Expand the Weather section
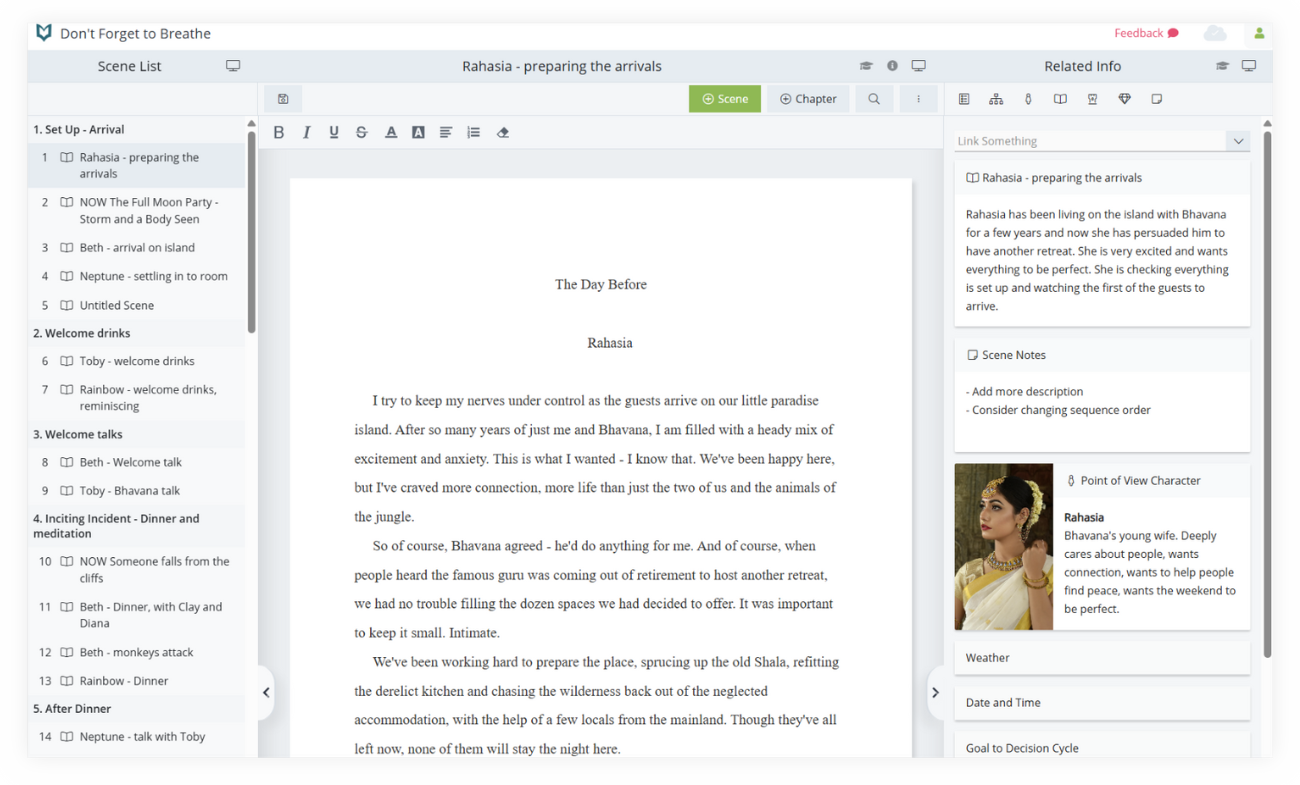1300x785 pixels. [x=1102, y=657]
